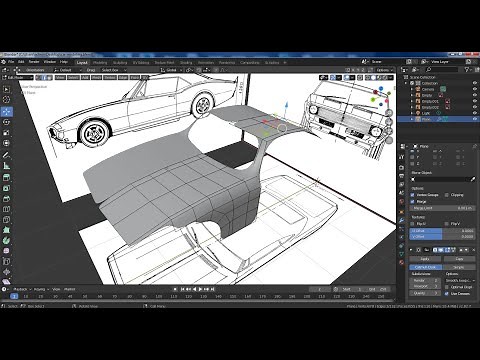The image size is (480, 360).
Task: Open the Output properties tab icon
Action: 402,176
